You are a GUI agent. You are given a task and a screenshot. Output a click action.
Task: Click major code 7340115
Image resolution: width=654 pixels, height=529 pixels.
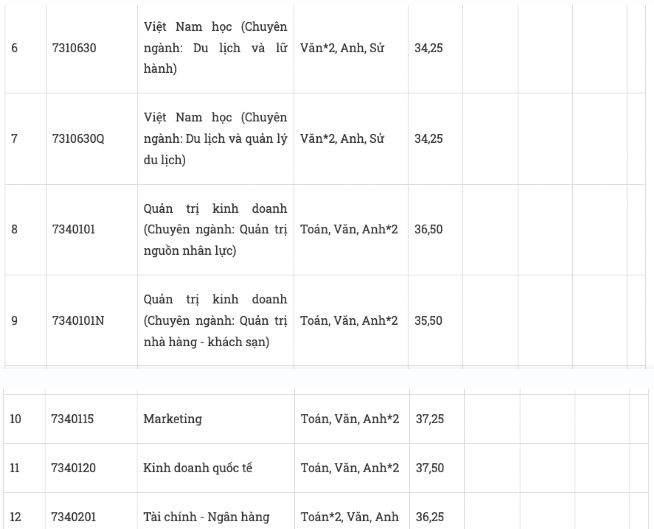pos(72,419)
